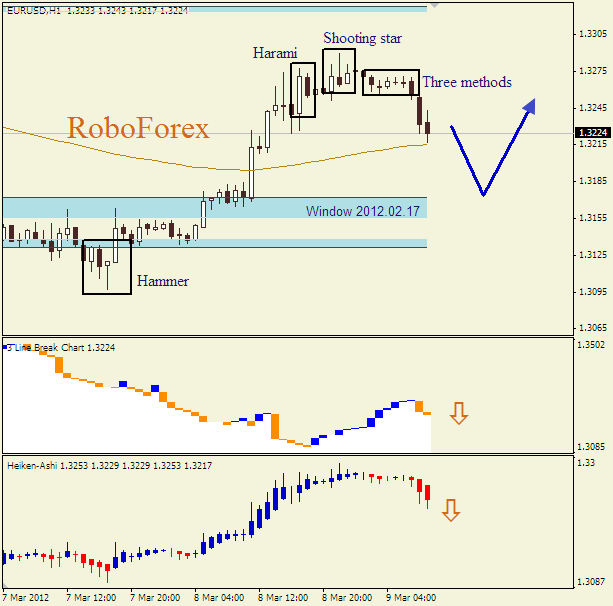Select the Hammer pattern rectangle box
Viewport: 613px width, 606px height.
click(x=107, y=267)
